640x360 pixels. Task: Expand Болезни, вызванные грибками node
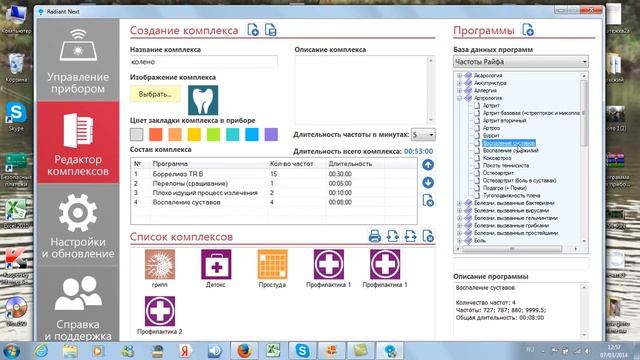click(x=460, y=225)
